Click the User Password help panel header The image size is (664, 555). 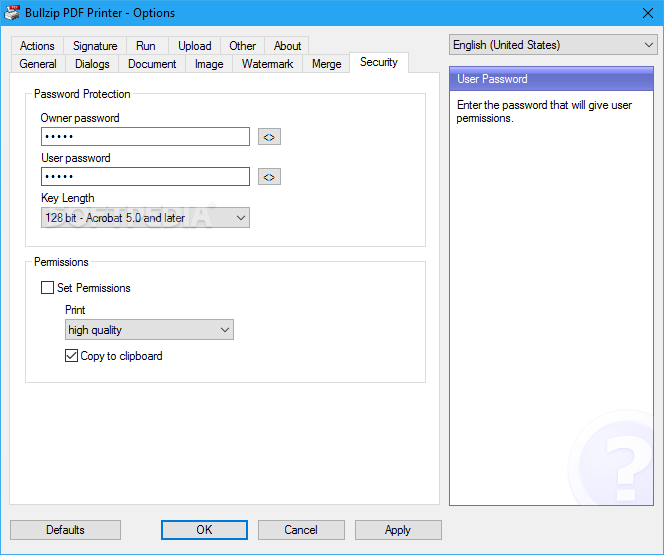pos(551,79)
